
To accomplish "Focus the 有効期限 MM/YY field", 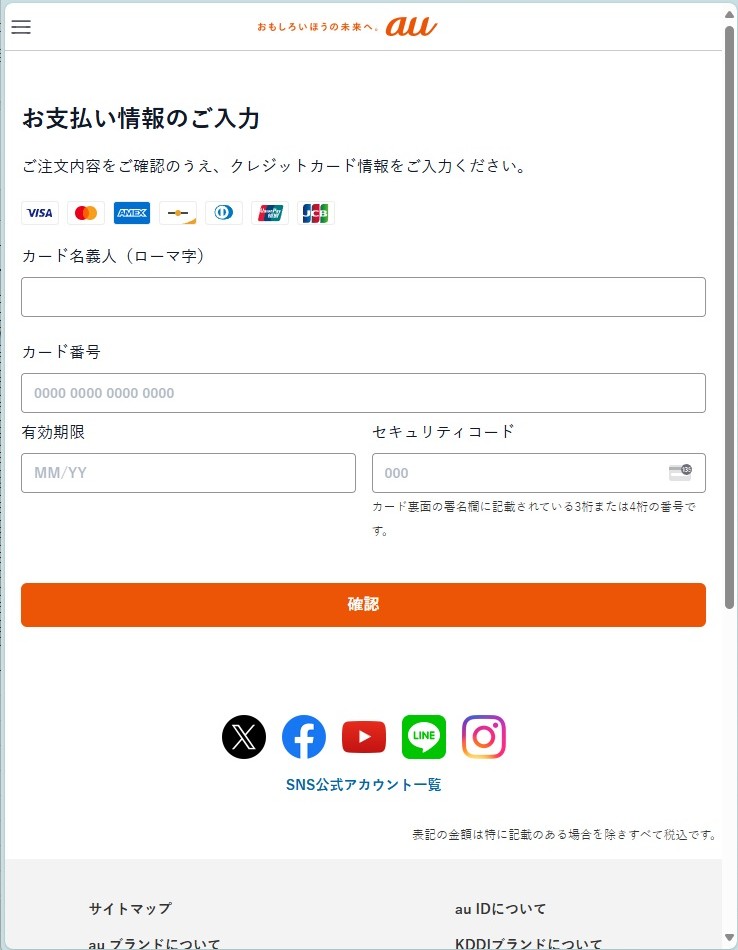I will click(x=188, y=473).
